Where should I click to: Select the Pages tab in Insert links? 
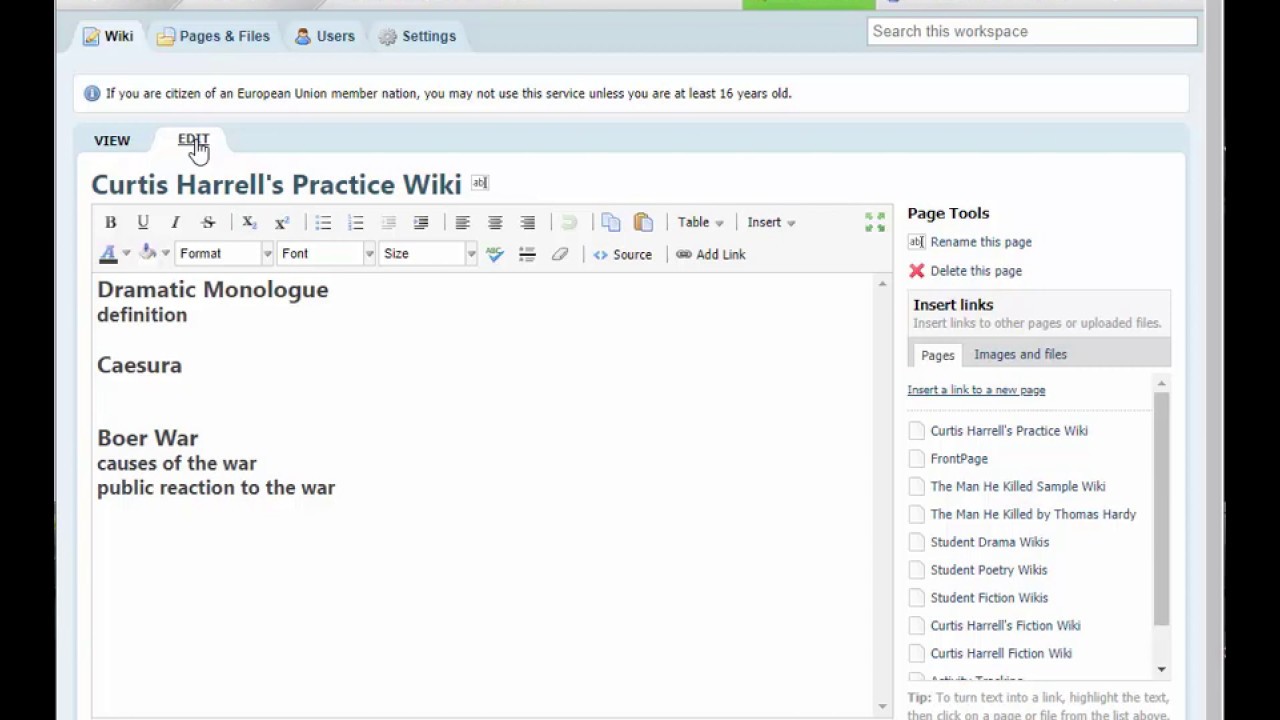pos(937,355)
